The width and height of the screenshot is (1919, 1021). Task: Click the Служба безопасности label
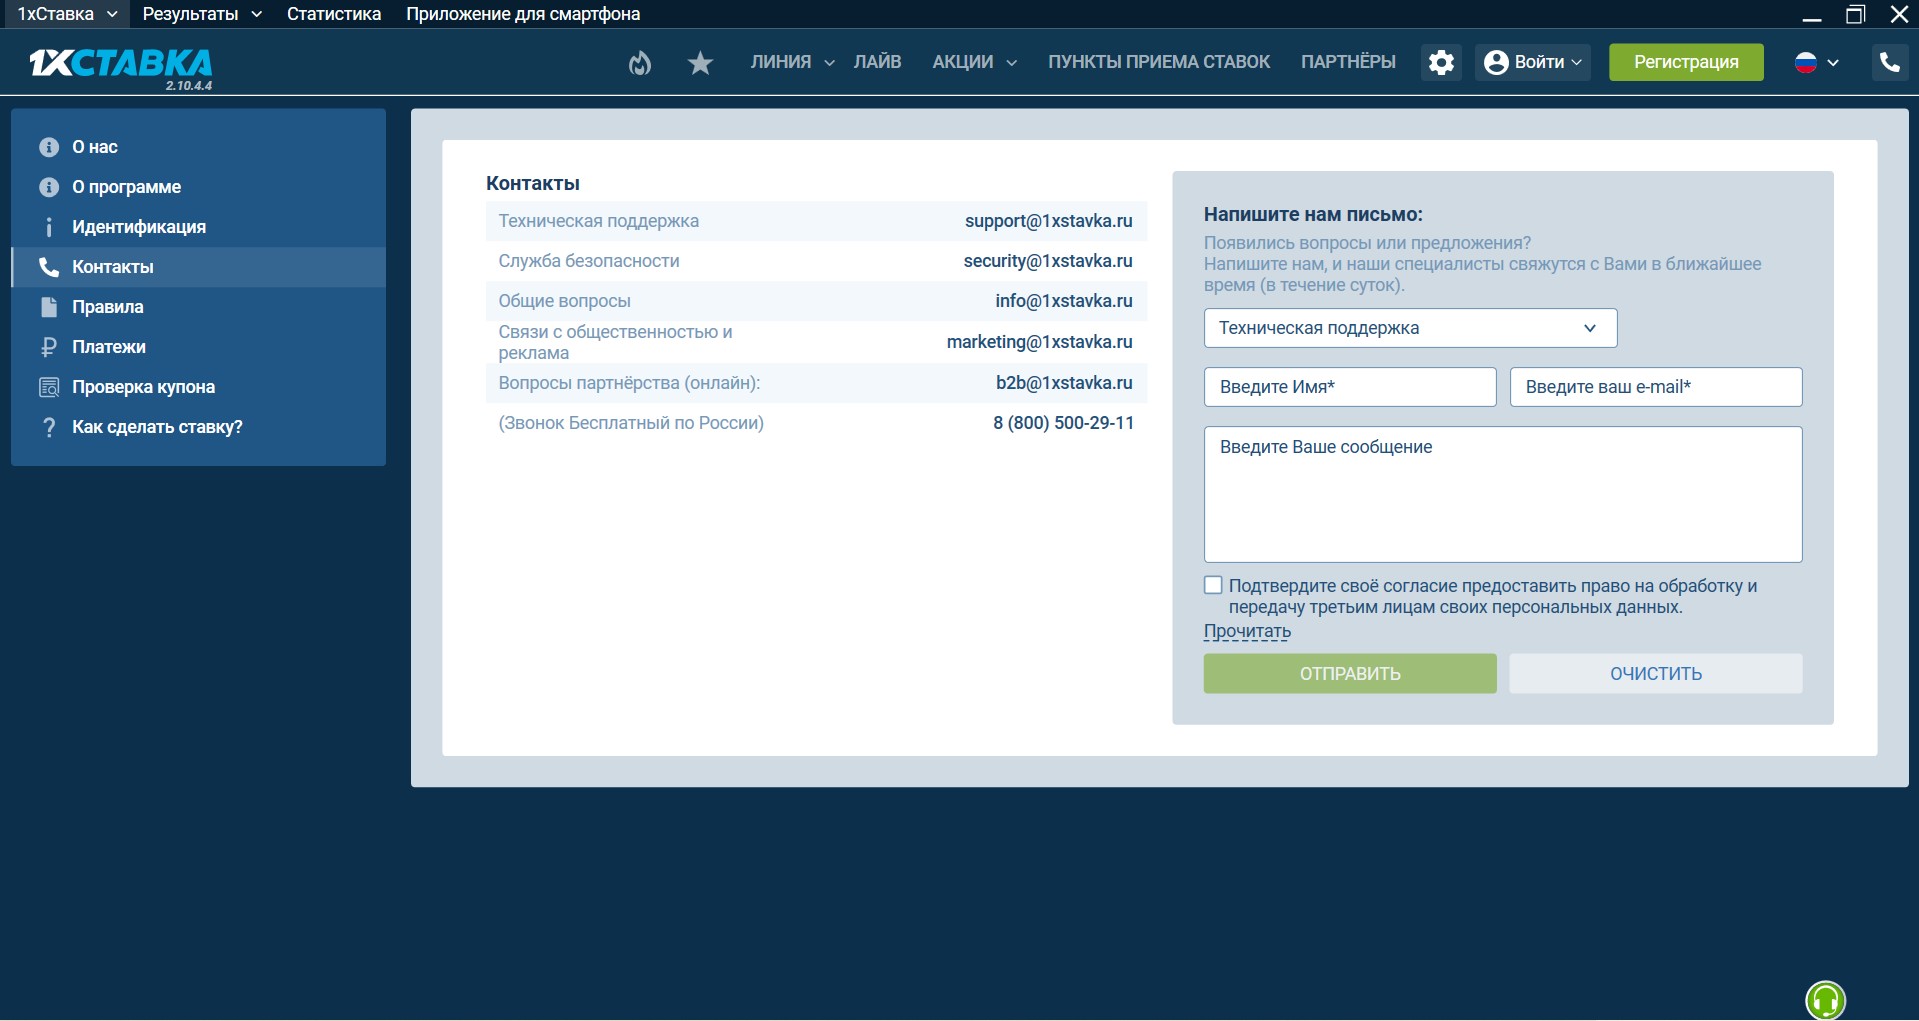coord(589,261)
